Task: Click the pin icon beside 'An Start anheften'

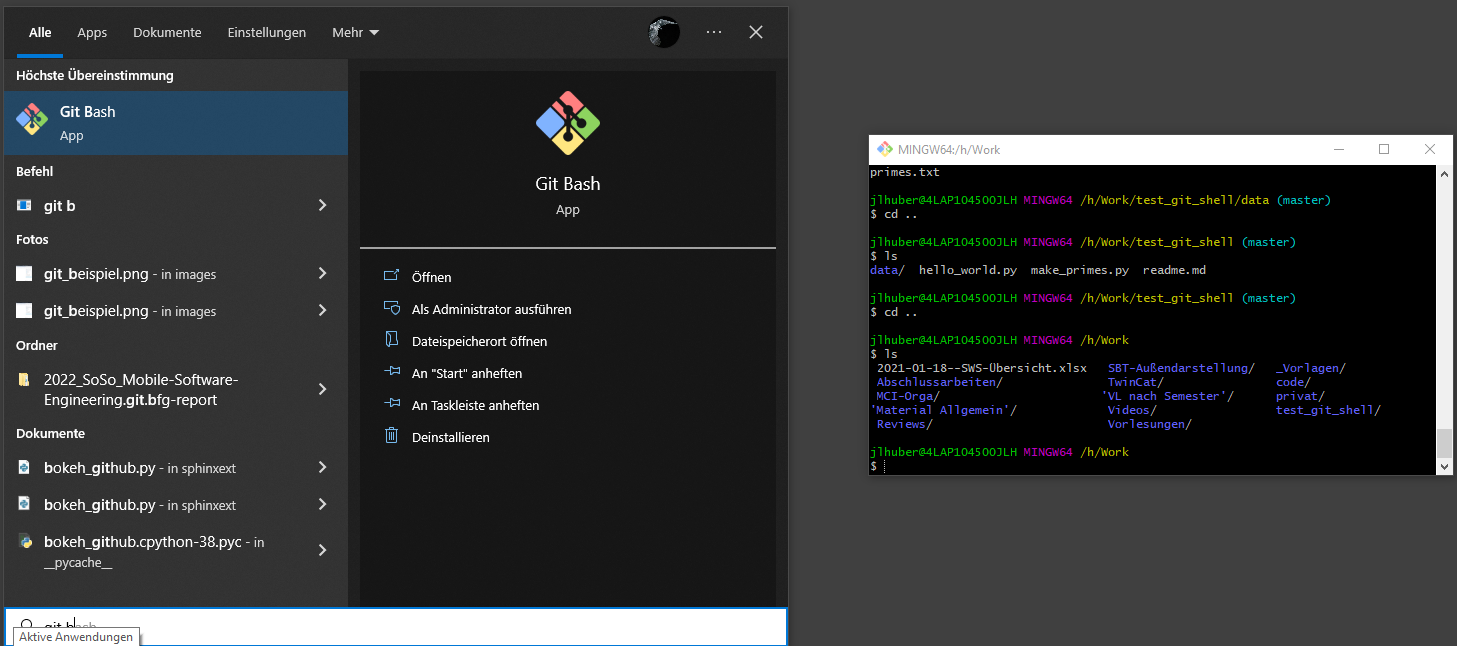Action: [x=391, y=372]
